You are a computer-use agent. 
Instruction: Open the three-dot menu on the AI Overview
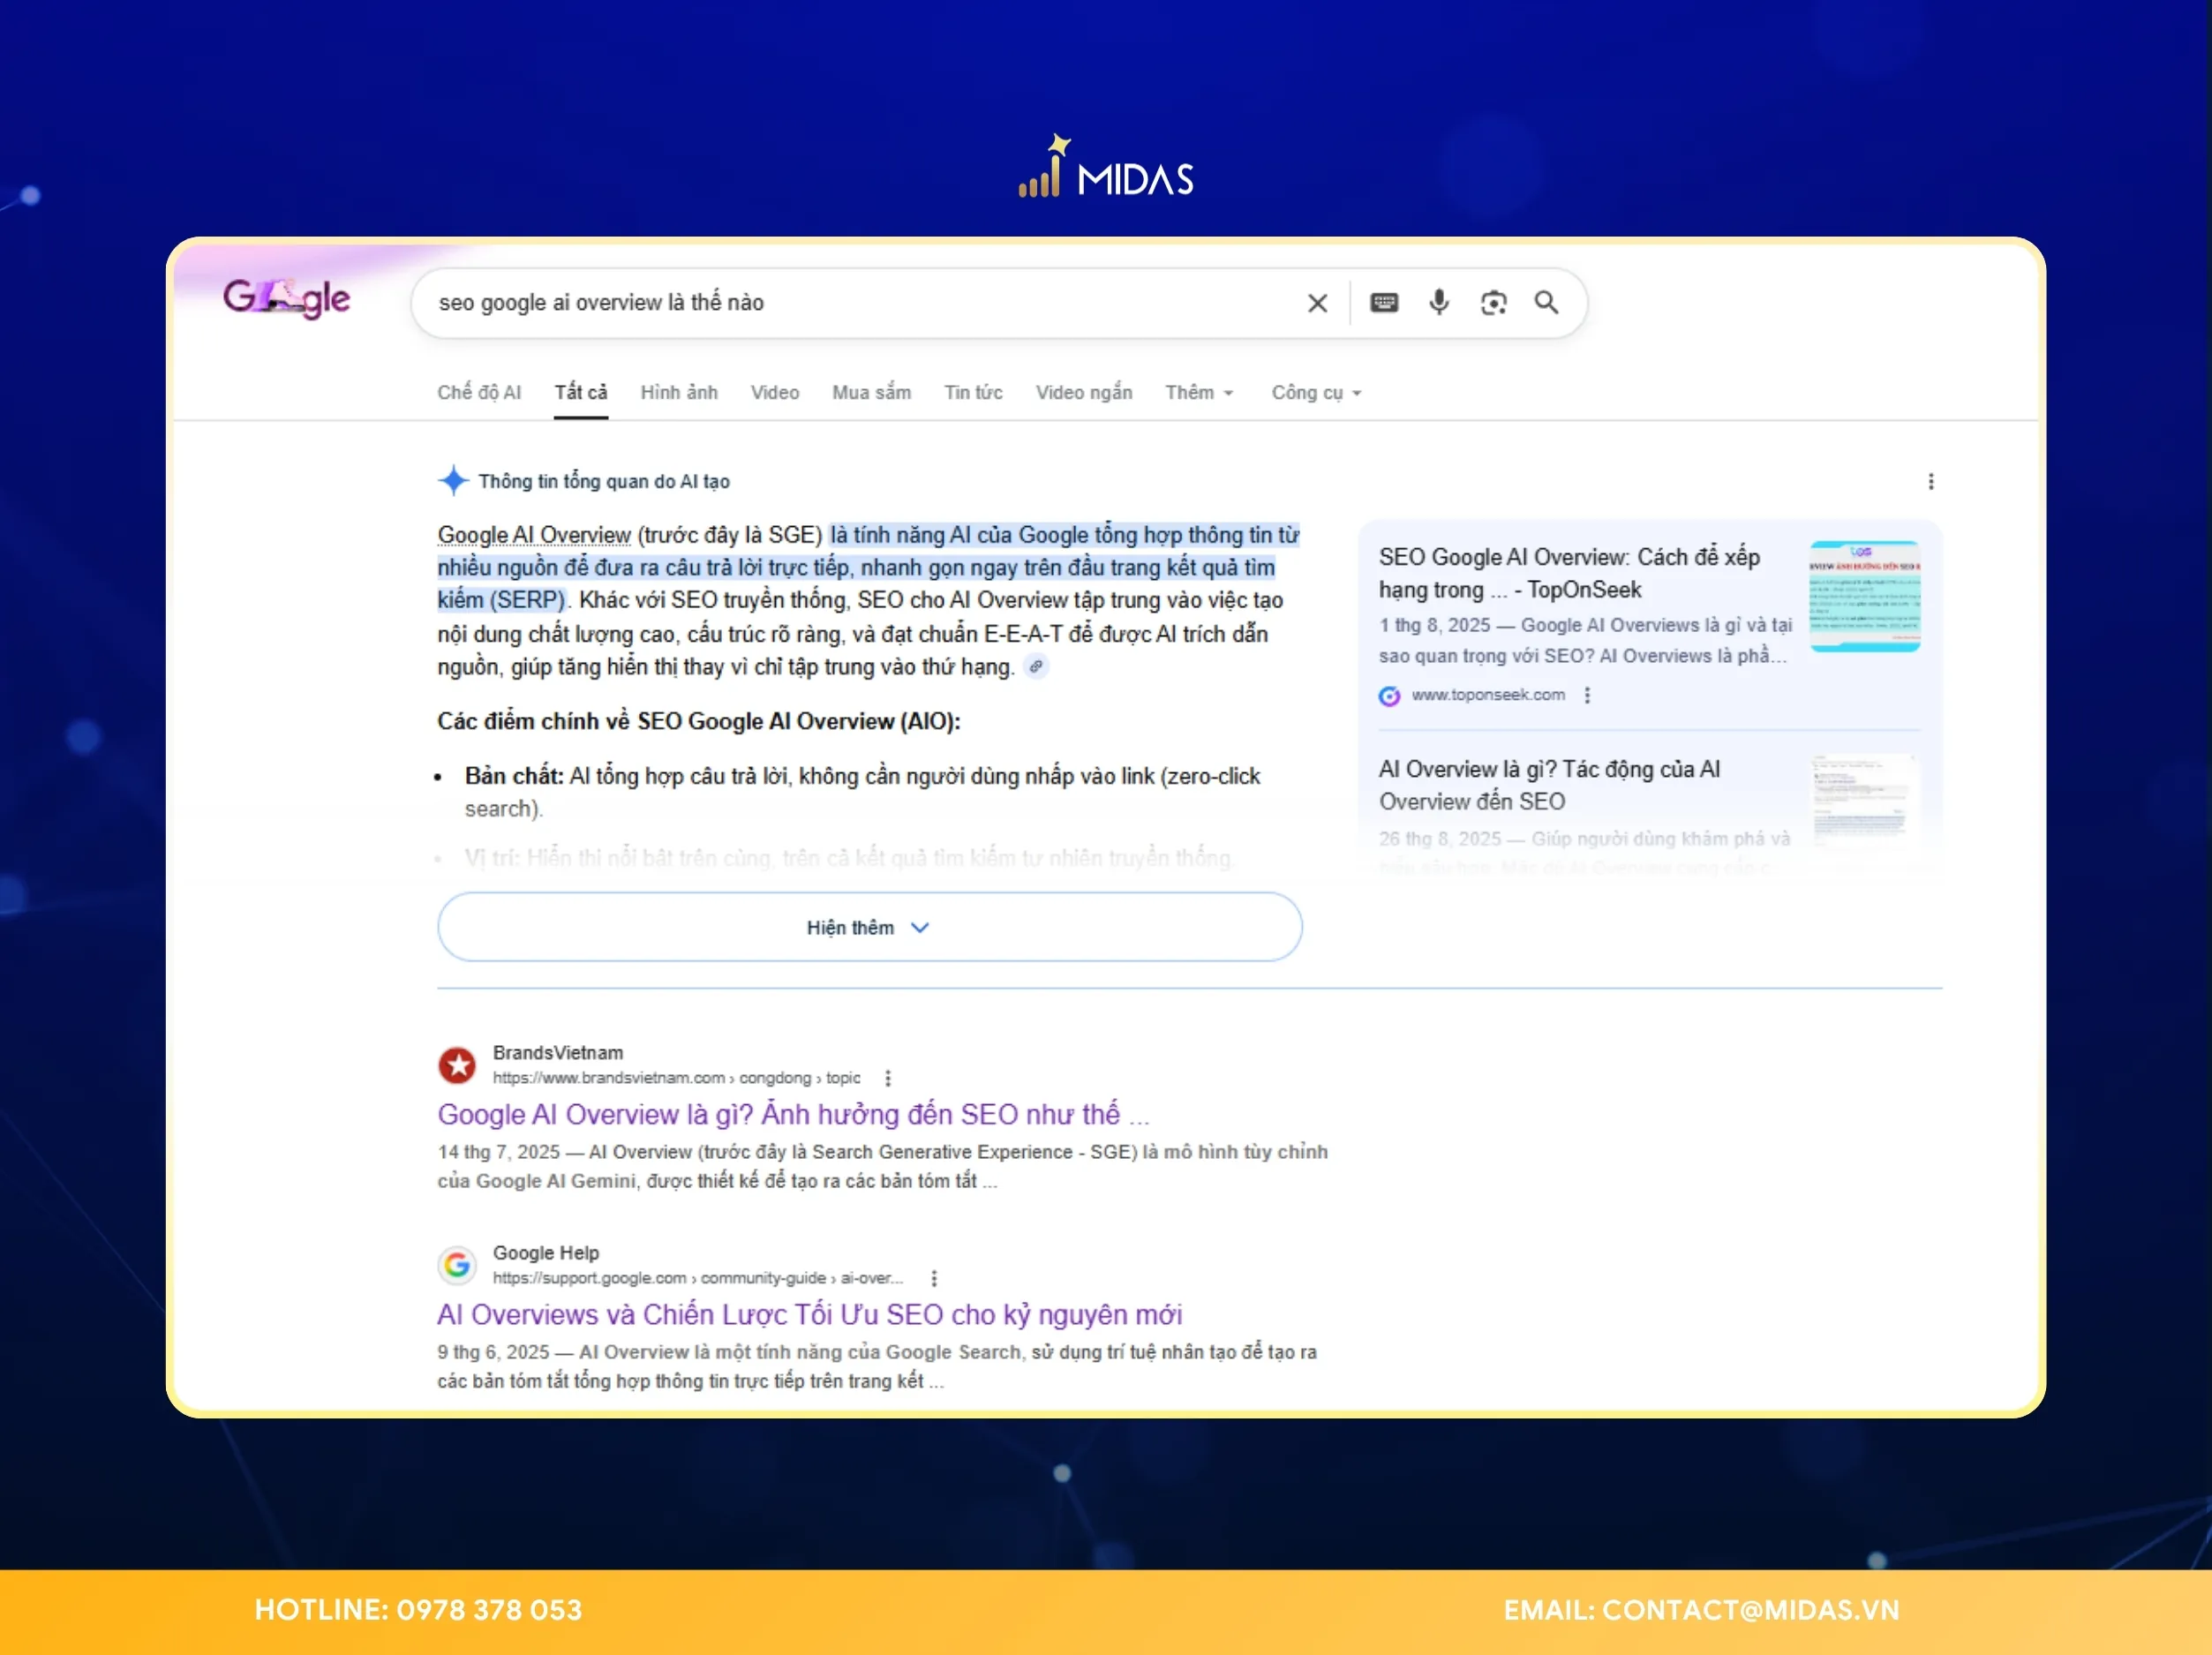click(1932, 481)
